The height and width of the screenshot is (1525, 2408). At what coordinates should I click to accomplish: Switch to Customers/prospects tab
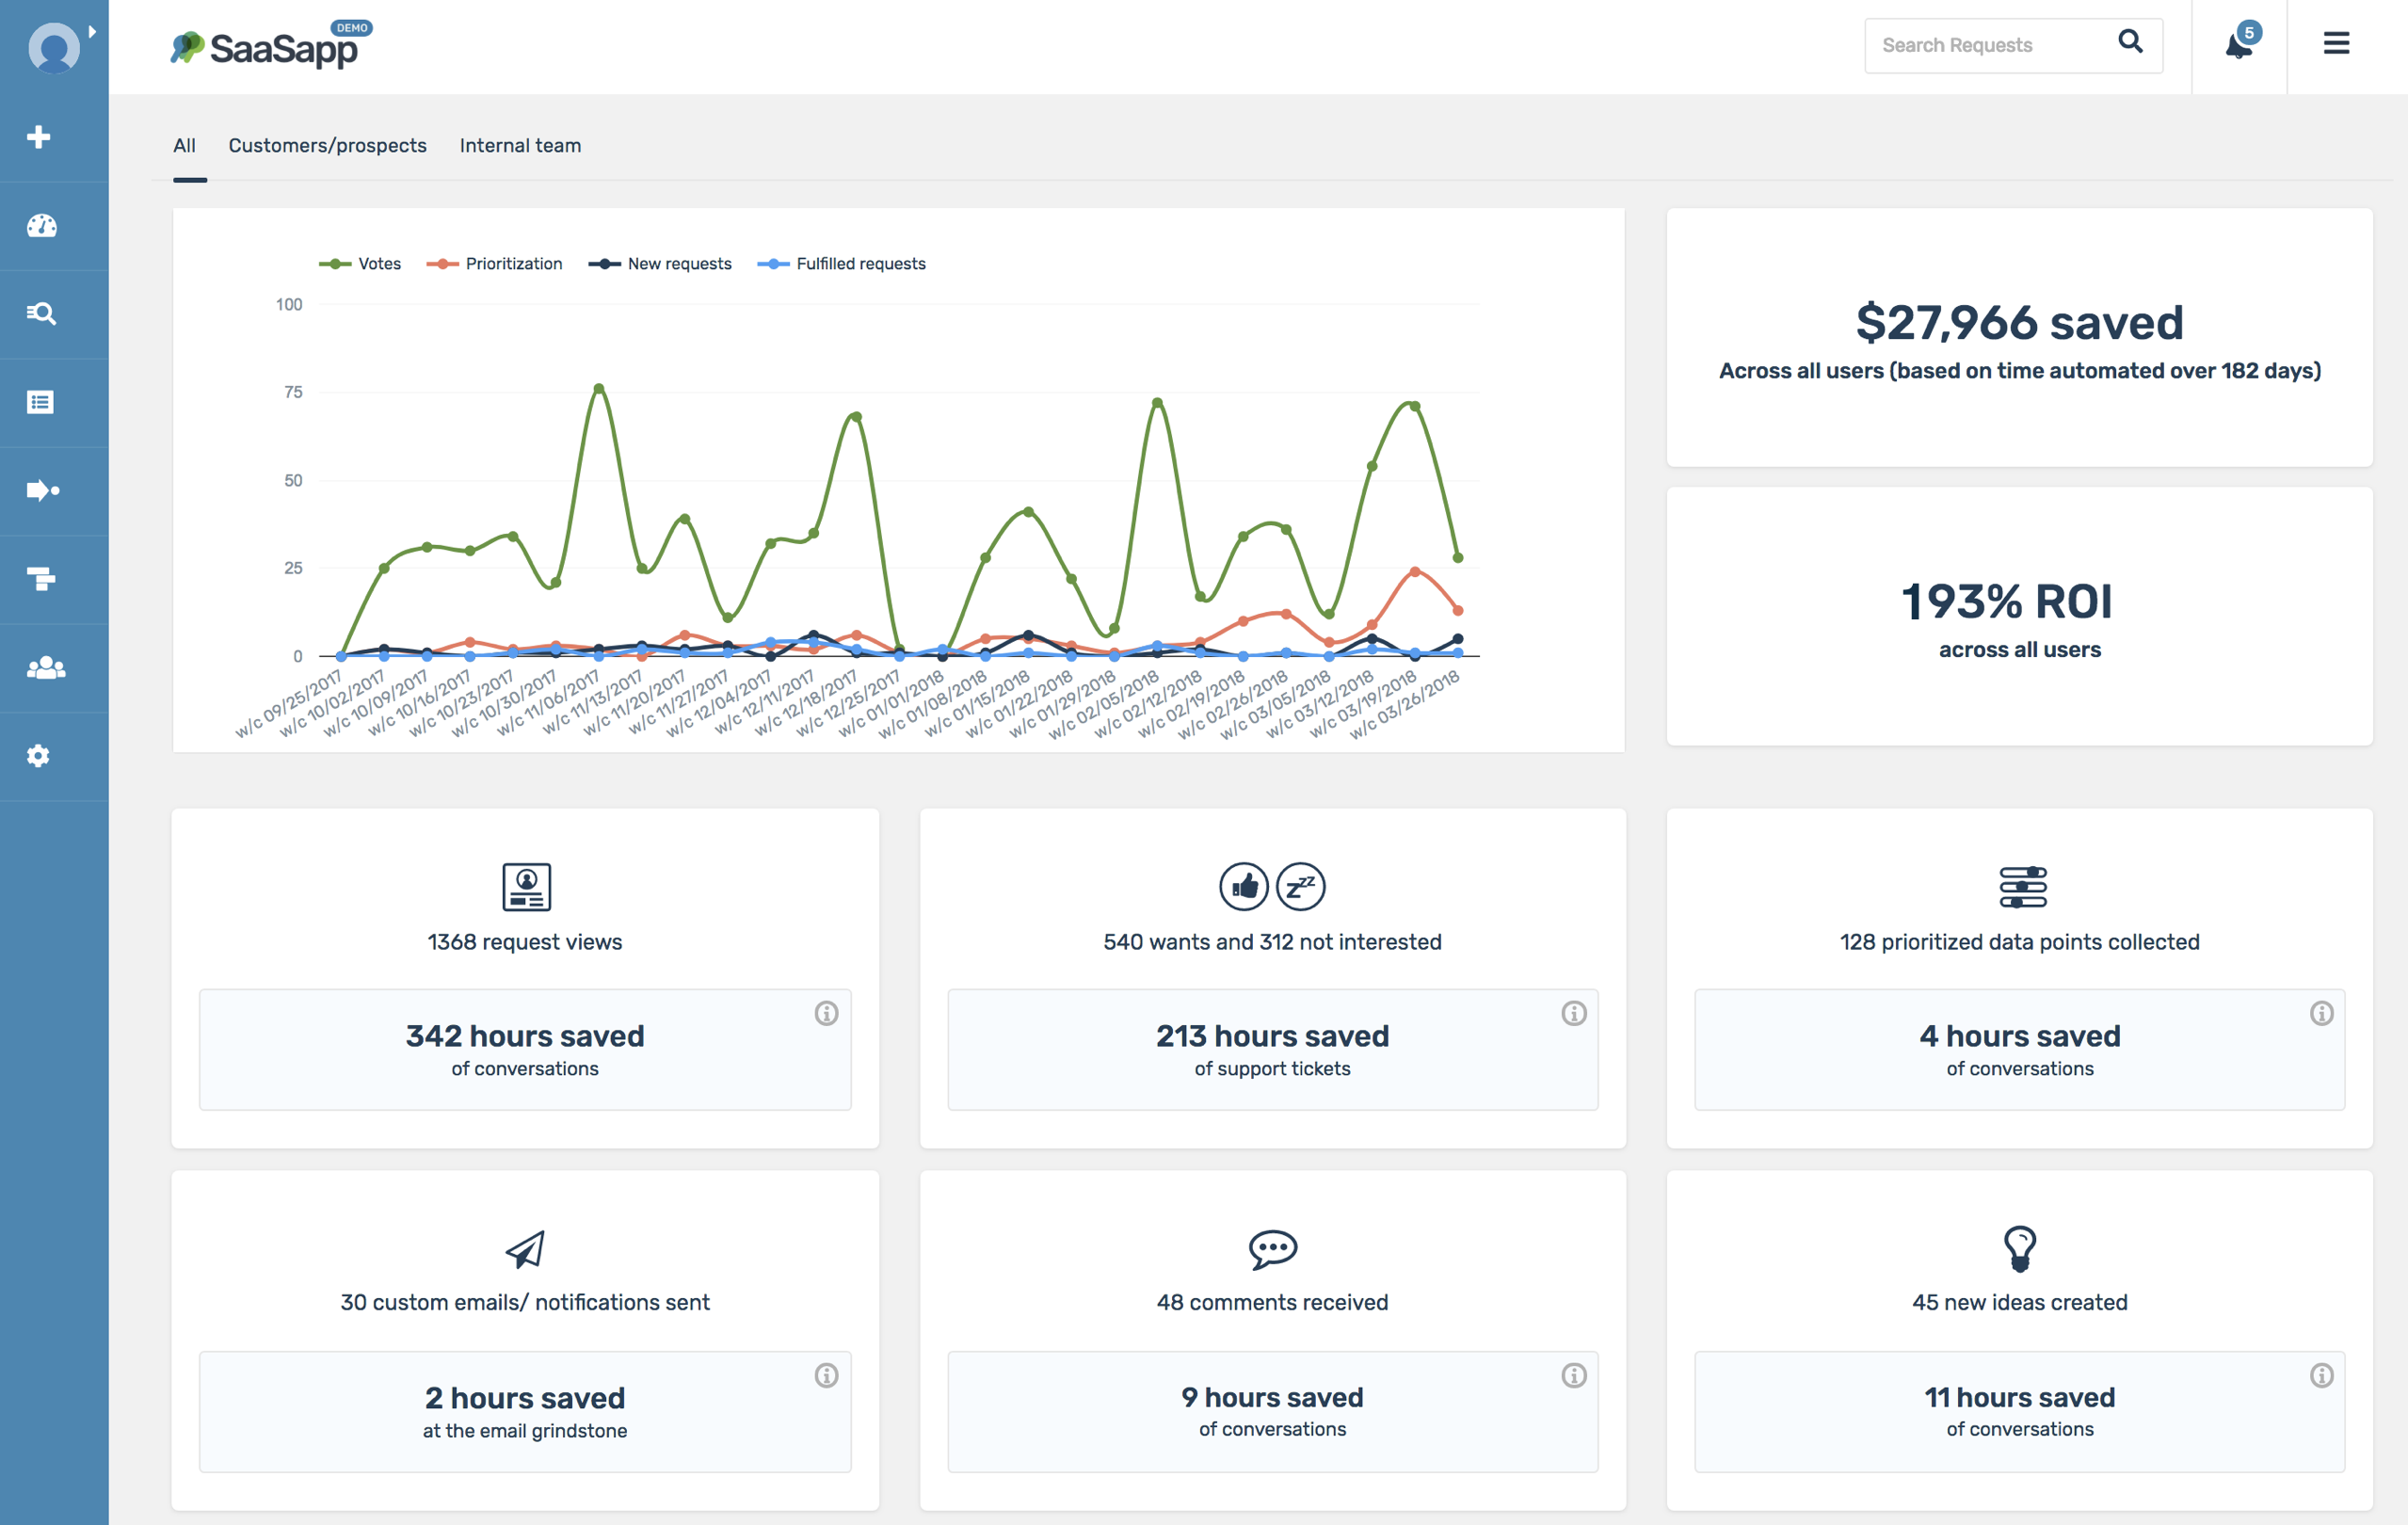pyautogui.click(x=327, y=146)
